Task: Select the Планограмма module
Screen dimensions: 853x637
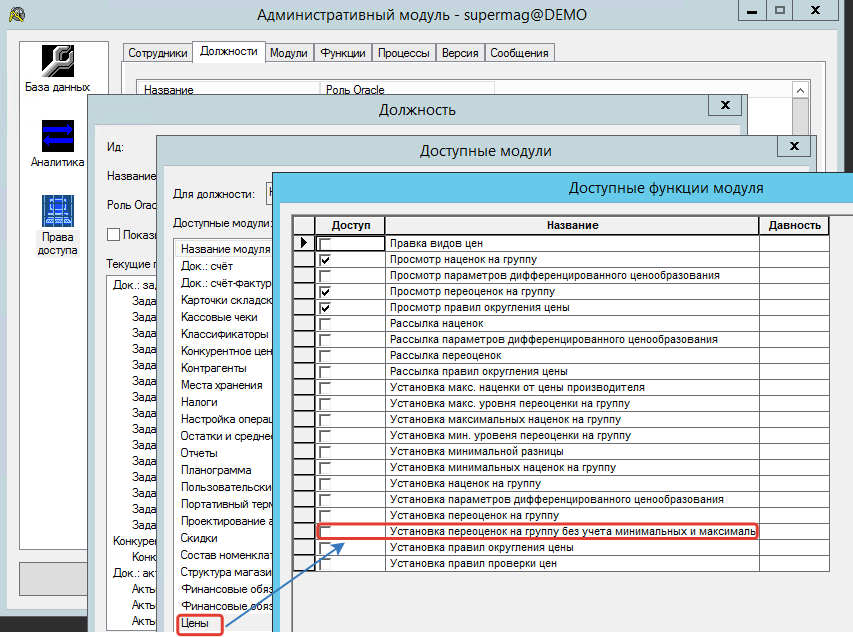Action: [x=216, y=470]
